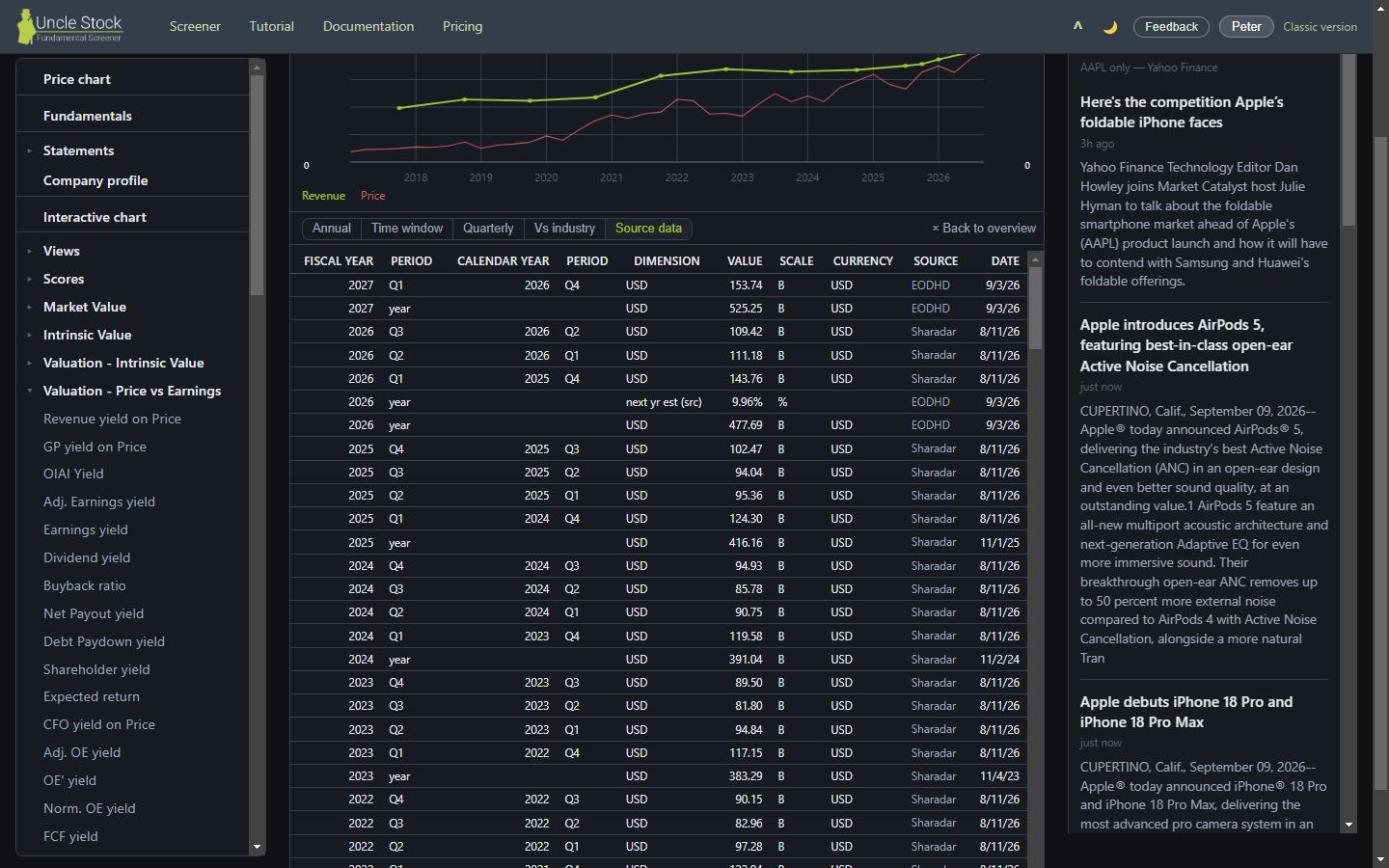Select Net Payout yield item
The width and height of the screenshot is (1389, 868).
[93, 614]
